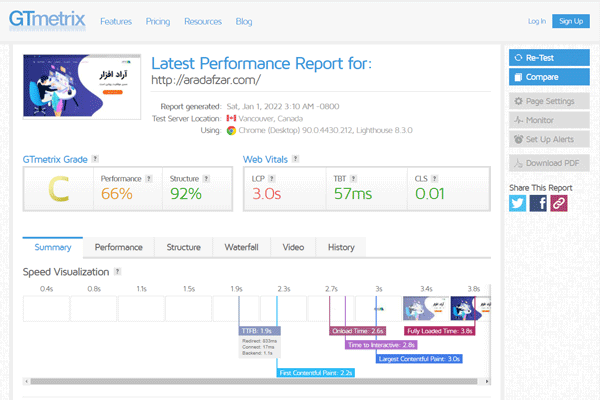This screenshot has width=600, height=400.
Task: Open the Structure tab
Action: tap(183, 247)
